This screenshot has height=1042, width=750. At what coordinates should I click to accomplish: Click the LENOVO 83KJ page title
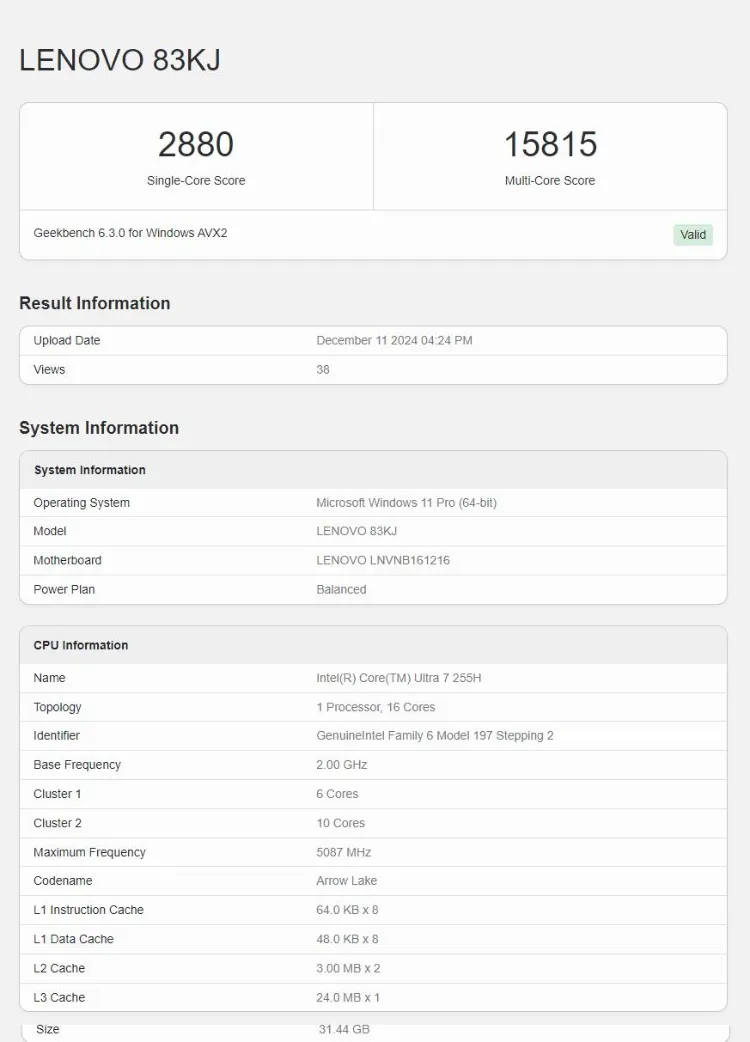pos(120,60)
